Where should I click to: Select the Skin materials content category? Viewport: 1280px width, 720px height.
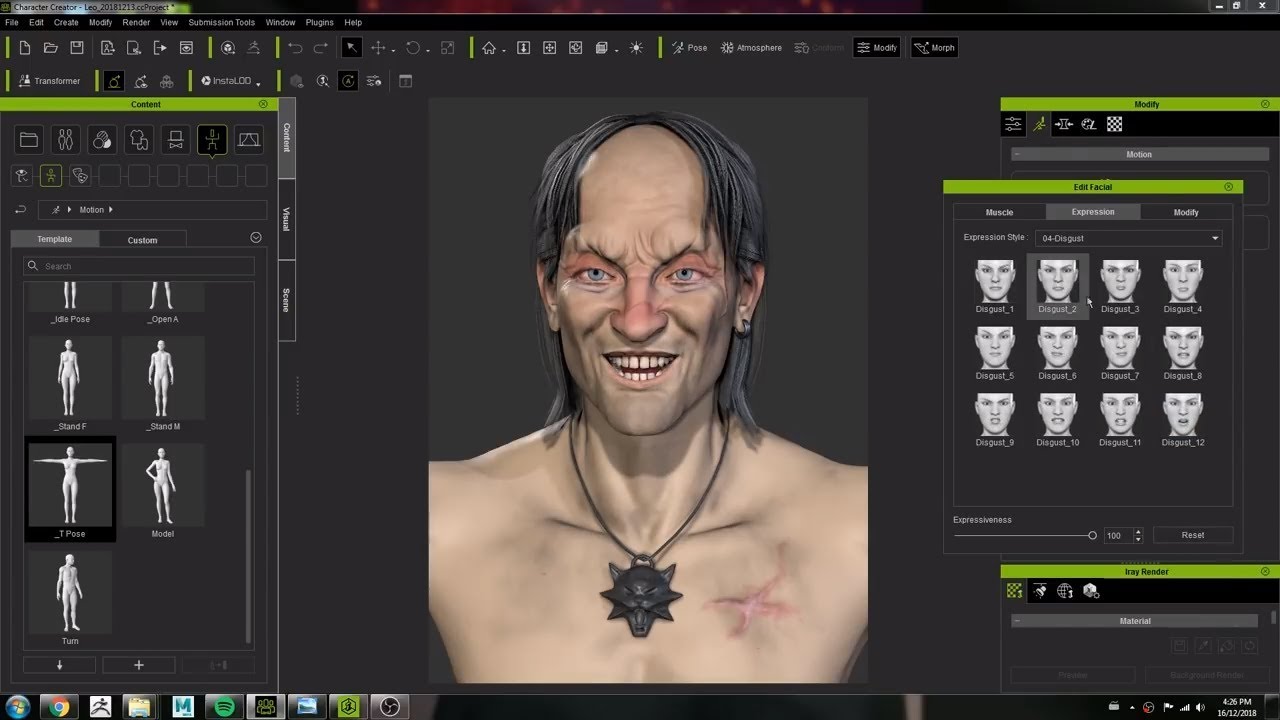[x=102, y=140]
